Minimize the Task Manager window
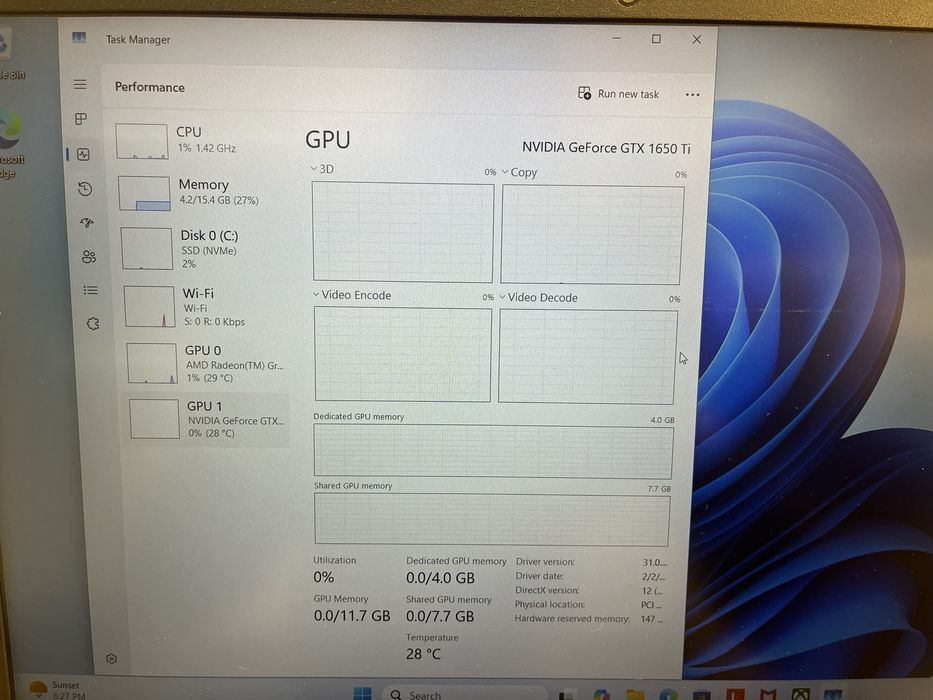The width and height of the screenshot is (933, 700). click(x=616, y=39)
